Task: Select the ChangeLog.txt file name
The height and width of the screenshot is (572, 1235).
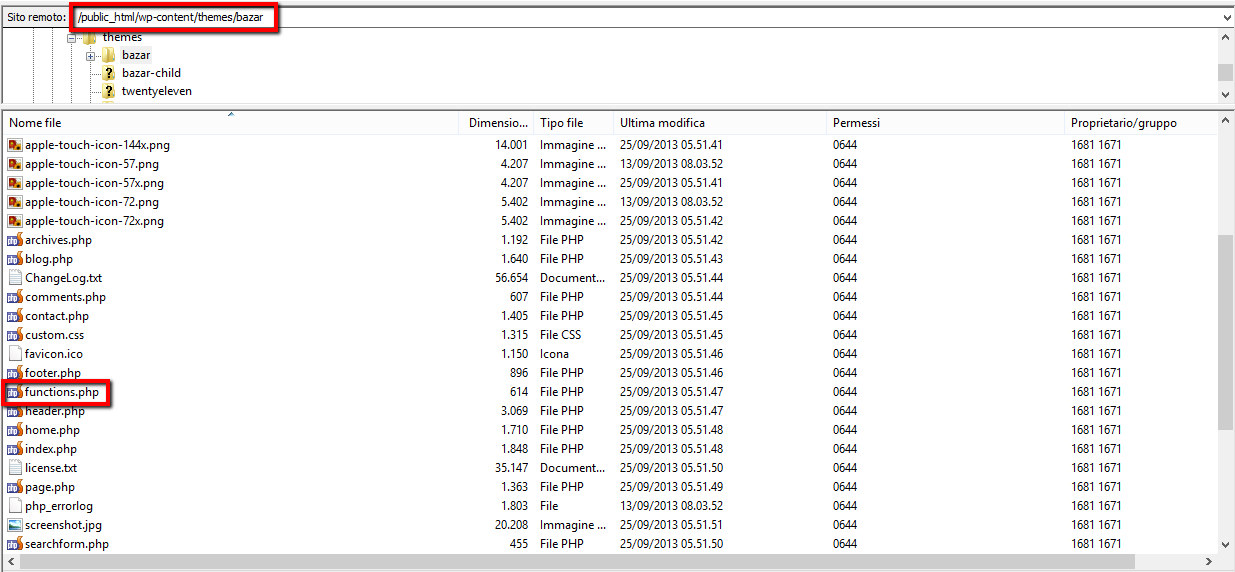Action: coord(63,278)
